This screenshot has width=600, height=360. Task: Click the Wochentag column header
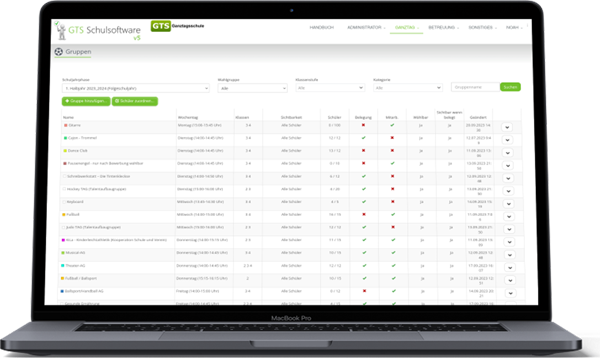188,117
